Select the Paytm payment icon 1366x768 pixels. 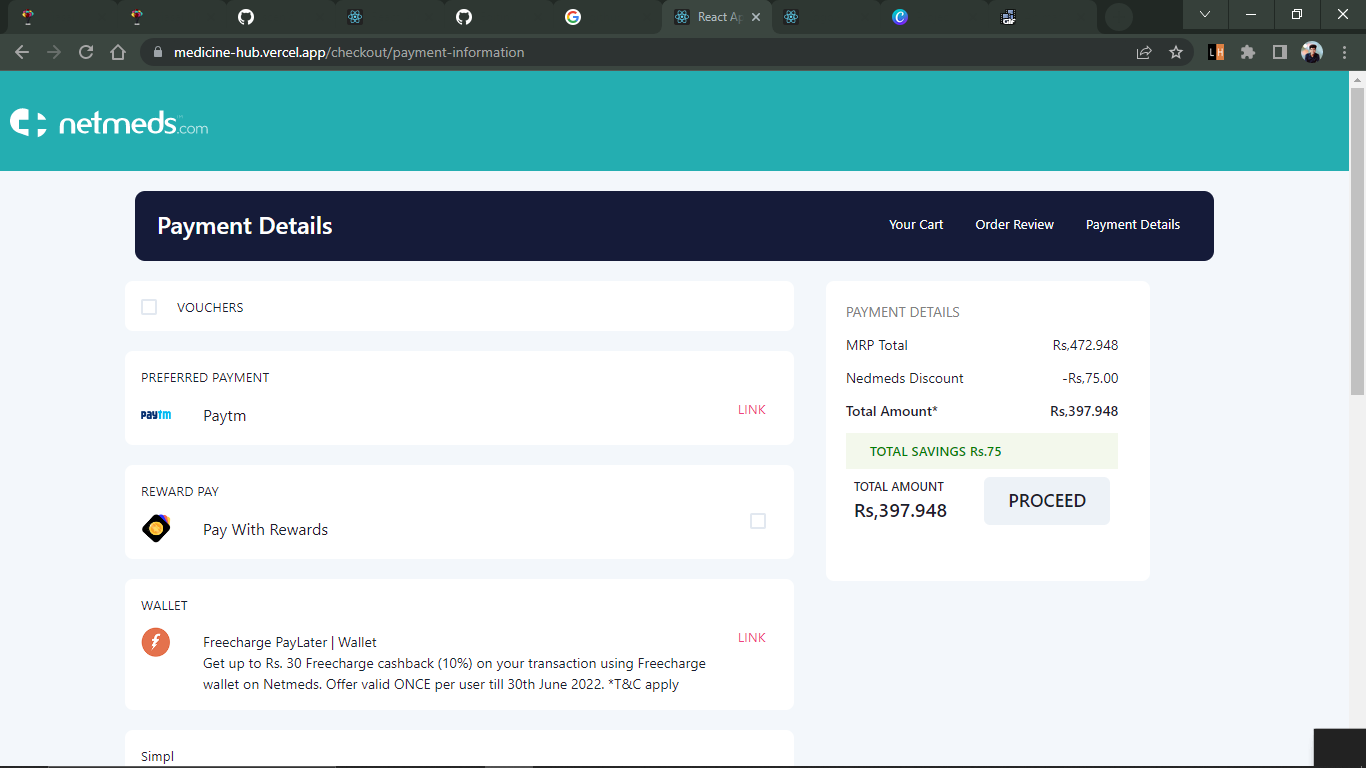[157, 415]
